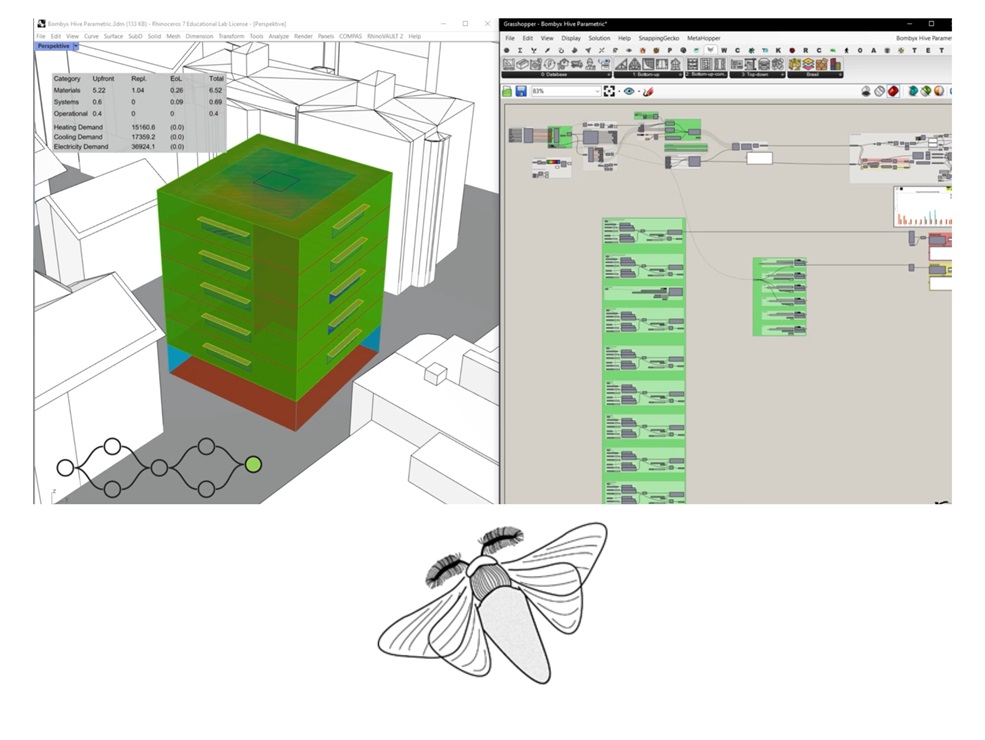Click the bar chart preview on Grasshopper canvas
This screenshot has height=740, width=985.
[923, 206]
